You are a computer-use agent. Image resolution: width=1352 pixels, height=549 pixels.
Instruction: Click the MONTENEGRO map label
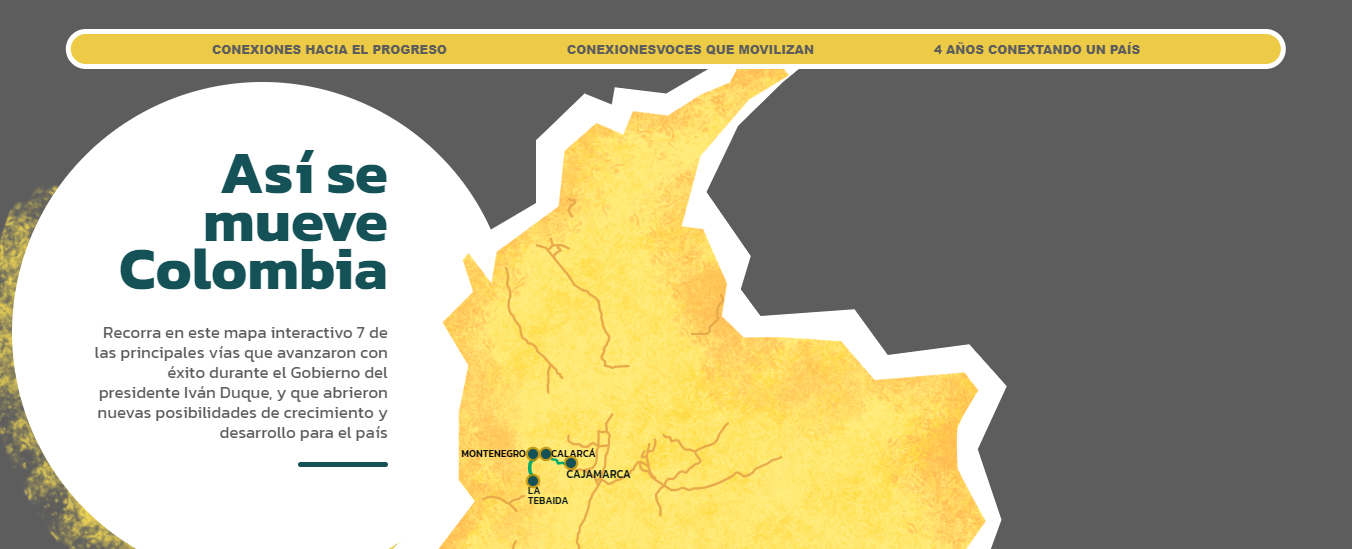point(493,454)
